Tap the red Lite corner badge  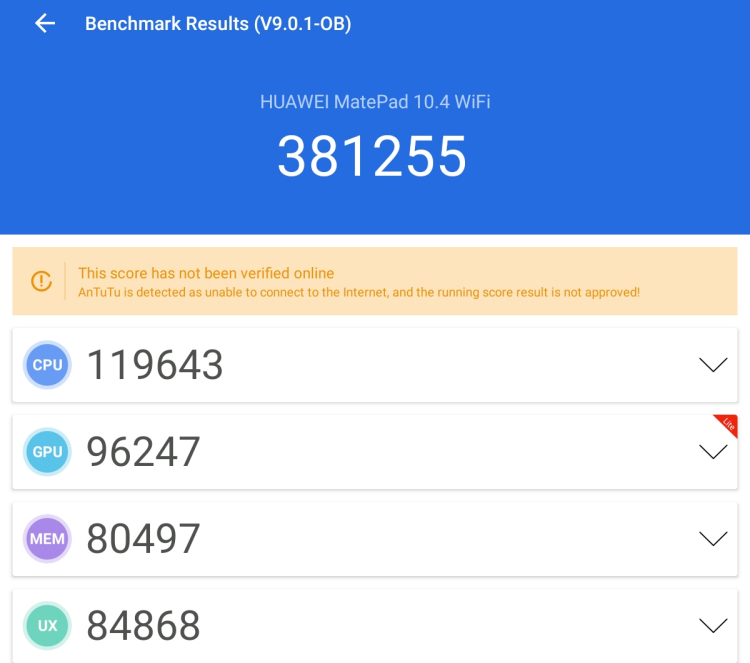[728, 424]
